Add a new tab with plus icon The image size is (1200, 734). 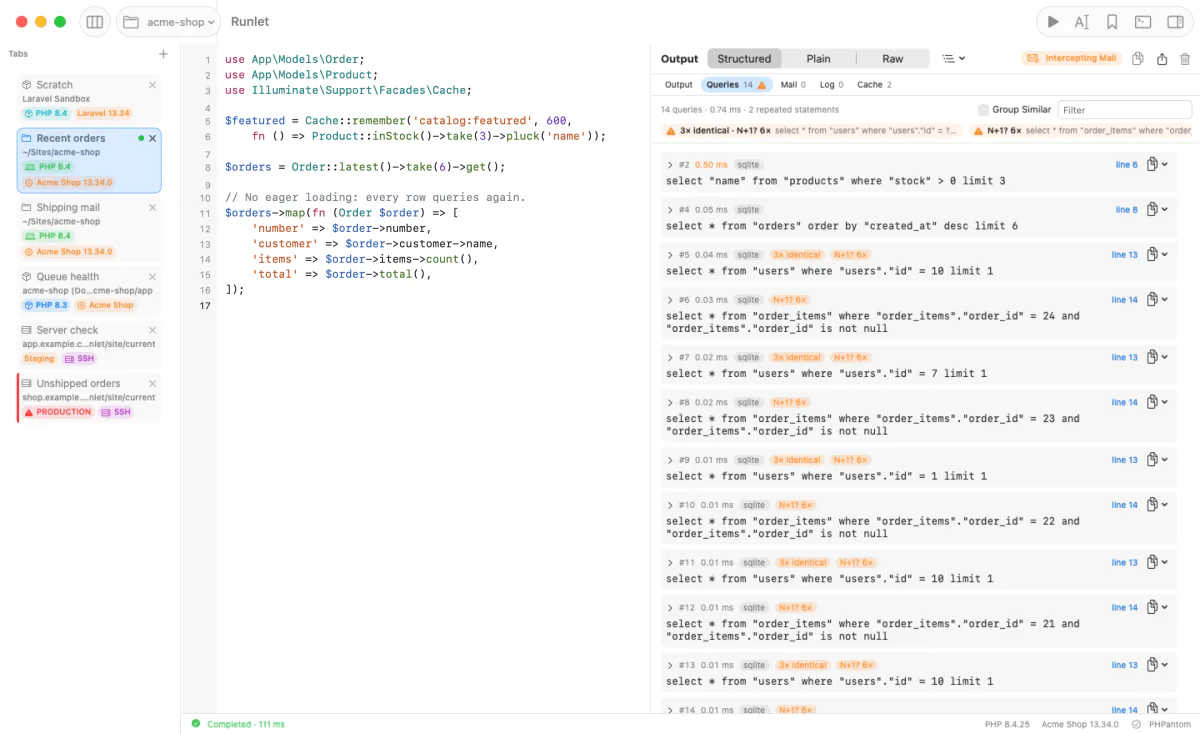(164, 54)
